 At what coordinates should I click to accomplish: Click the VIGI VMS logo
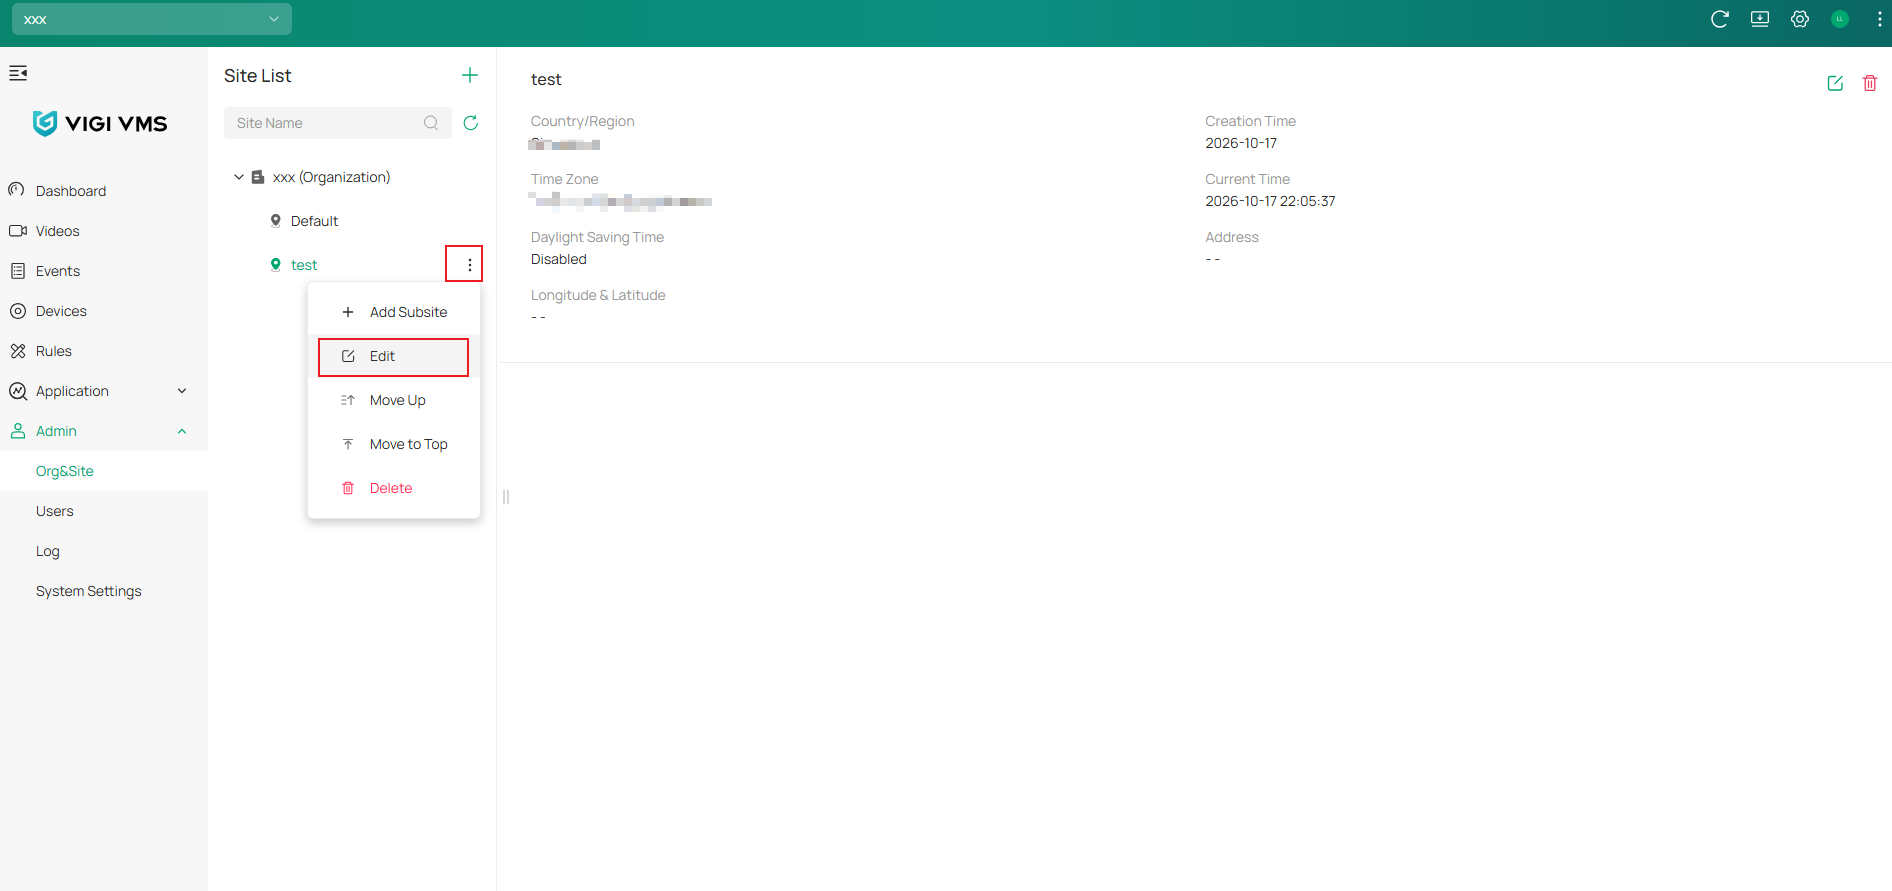coord(100,123)
